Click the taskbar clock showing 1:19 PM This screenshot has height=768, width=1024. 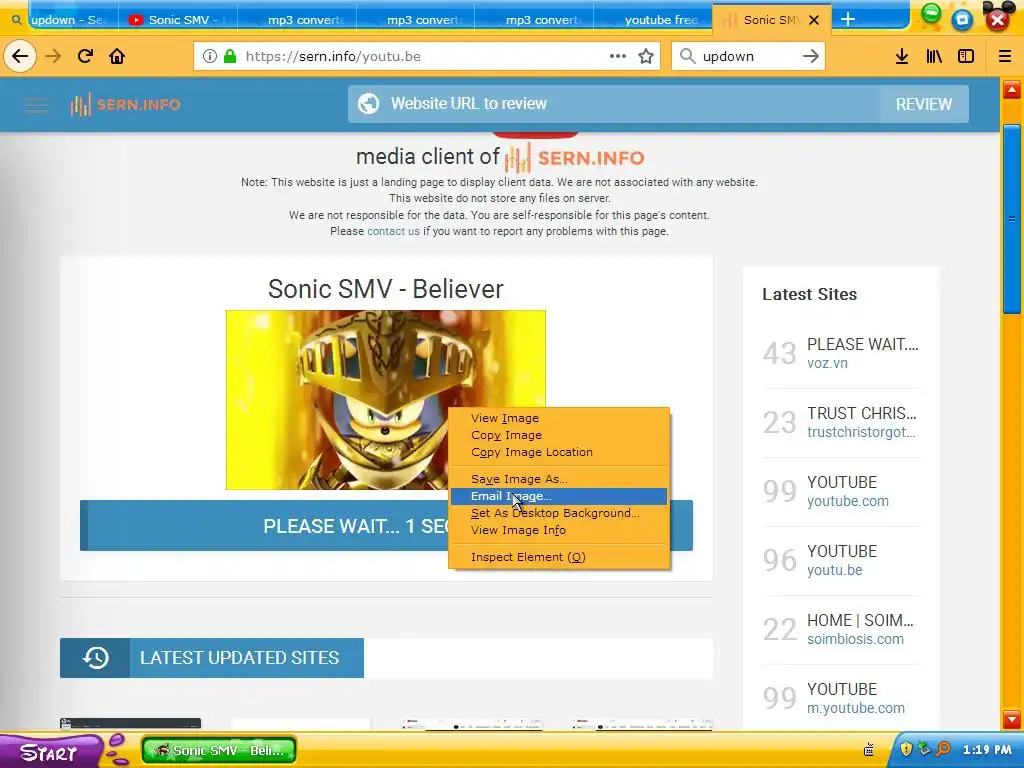pyautogui.click(x=987, y=750)
